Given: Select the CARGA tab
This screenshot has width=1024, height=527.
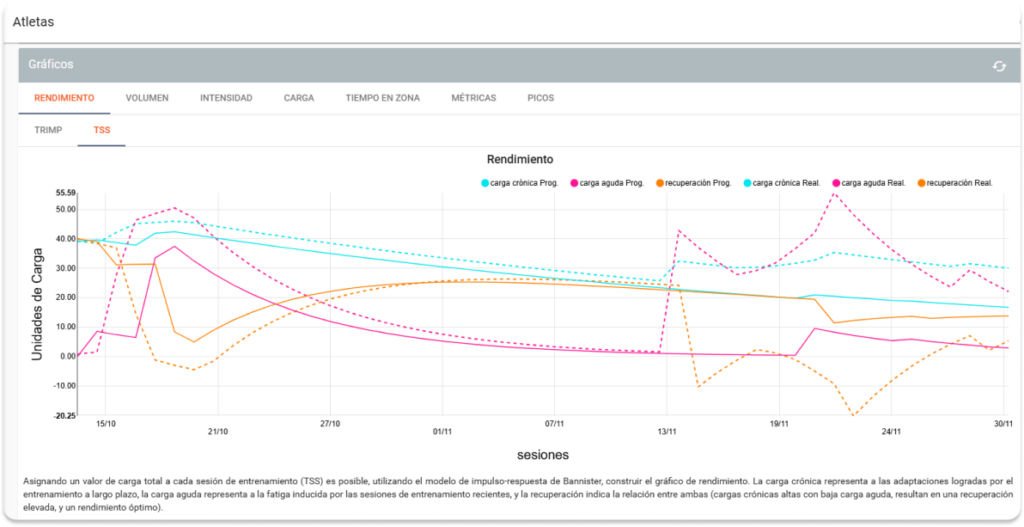Looking at the screenshot, I should [x=299, y=98].
